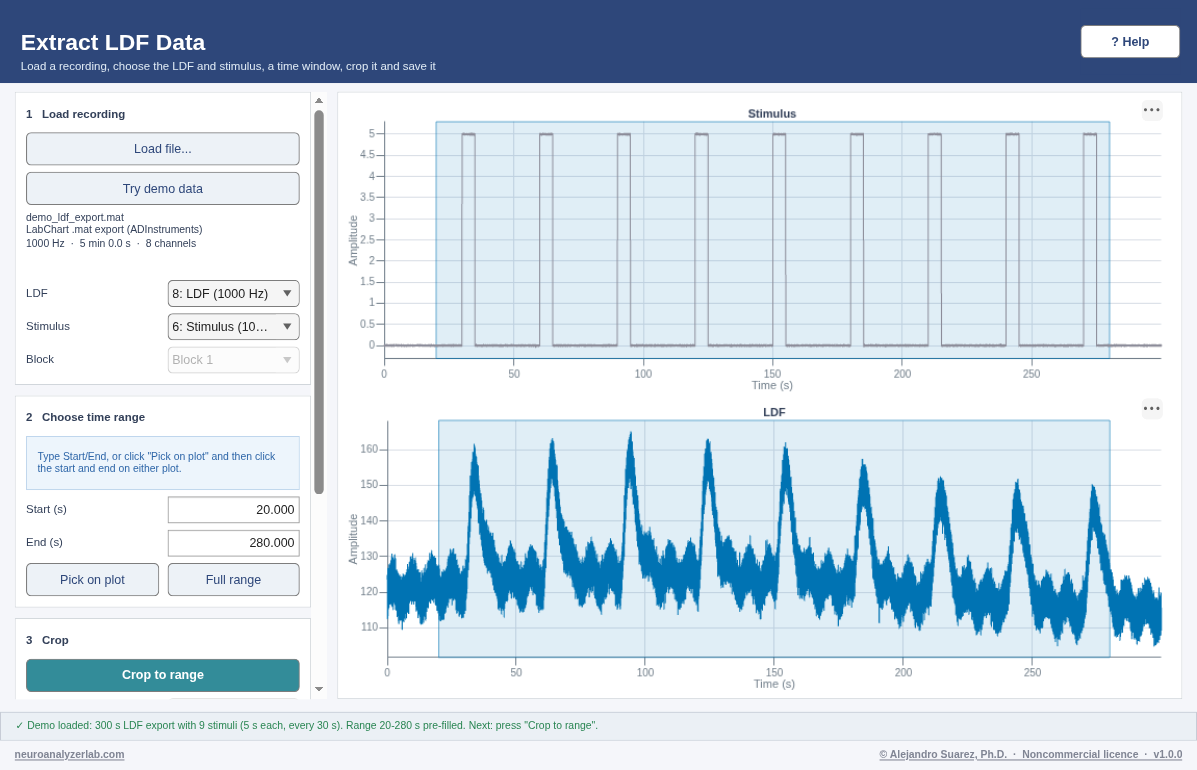Viewport: 1197px width, 770px height.
Task: Click the Stimulus plot title
Action: coord(772,114)
